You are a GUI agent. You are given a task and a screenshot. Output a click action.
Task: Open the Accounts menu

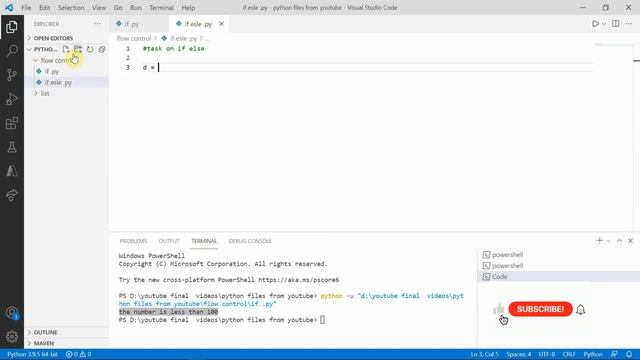(12, 313)
